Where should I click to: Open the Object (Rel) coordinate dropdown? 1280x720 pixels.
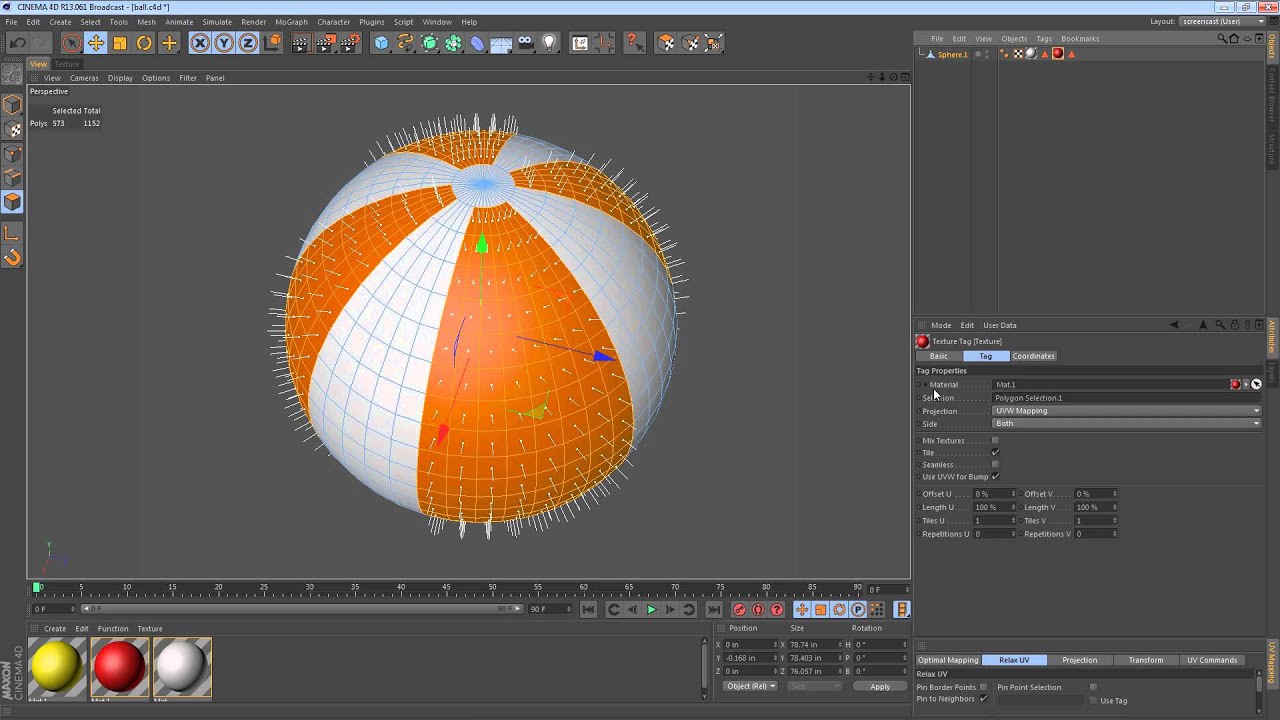tap(751, 686)
